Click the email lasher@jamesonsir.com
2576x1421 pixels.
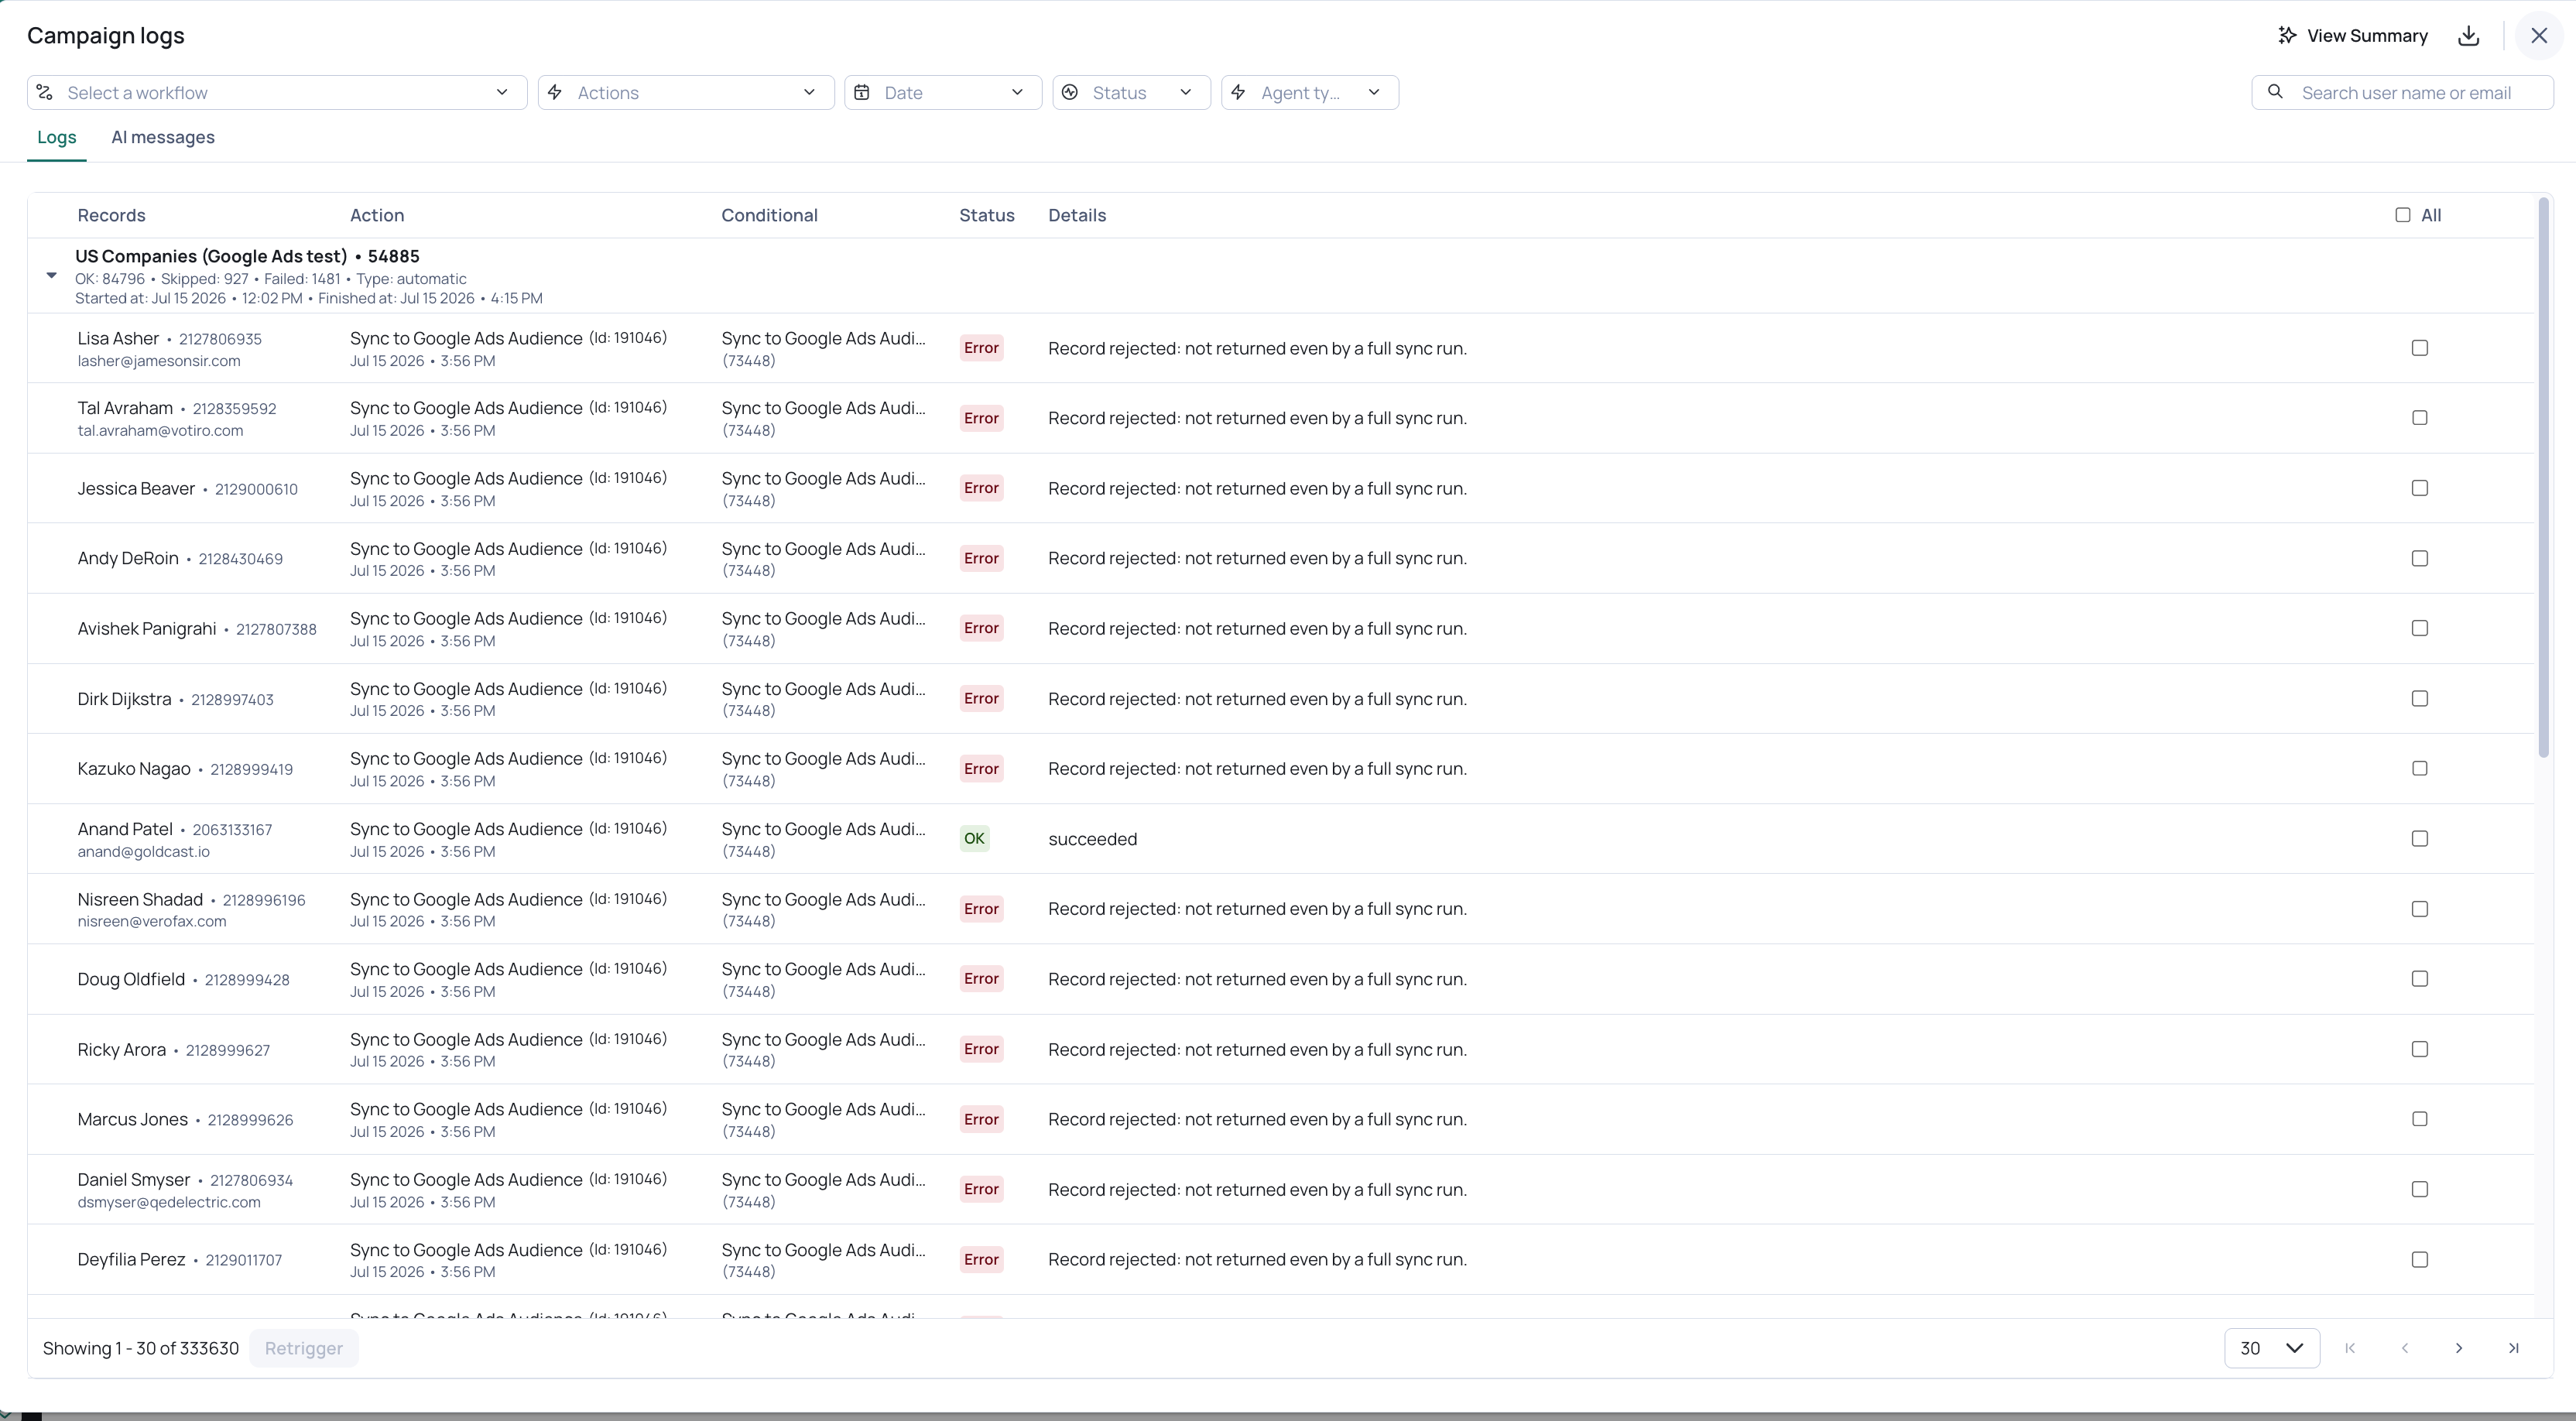click(x=159, y=361)
